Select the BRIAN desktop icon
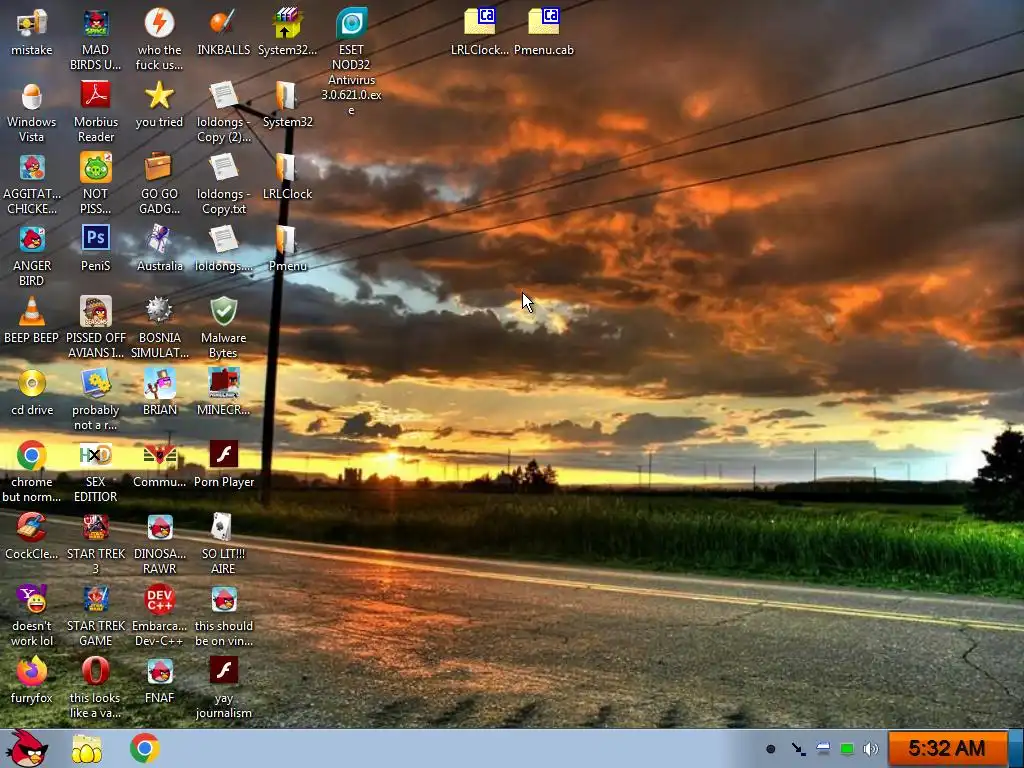The height and width of the screenshot is (768, 1024). coord(159,385)
